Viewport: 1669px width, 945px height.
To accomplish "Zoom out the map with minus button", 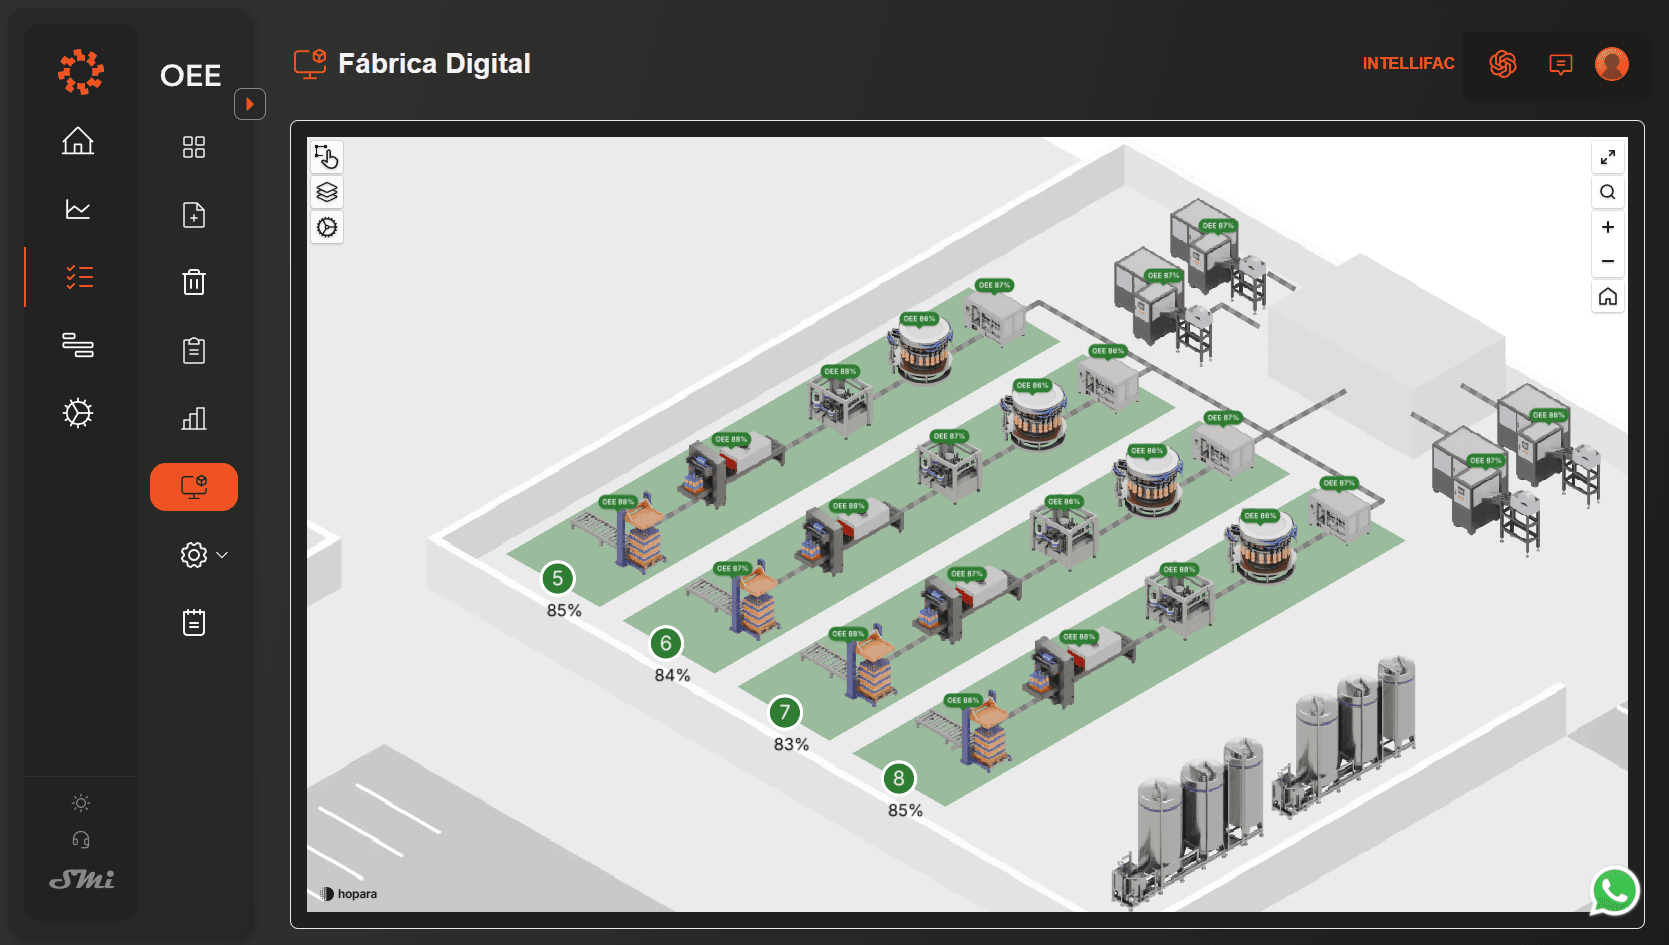I will [1607, 261].
